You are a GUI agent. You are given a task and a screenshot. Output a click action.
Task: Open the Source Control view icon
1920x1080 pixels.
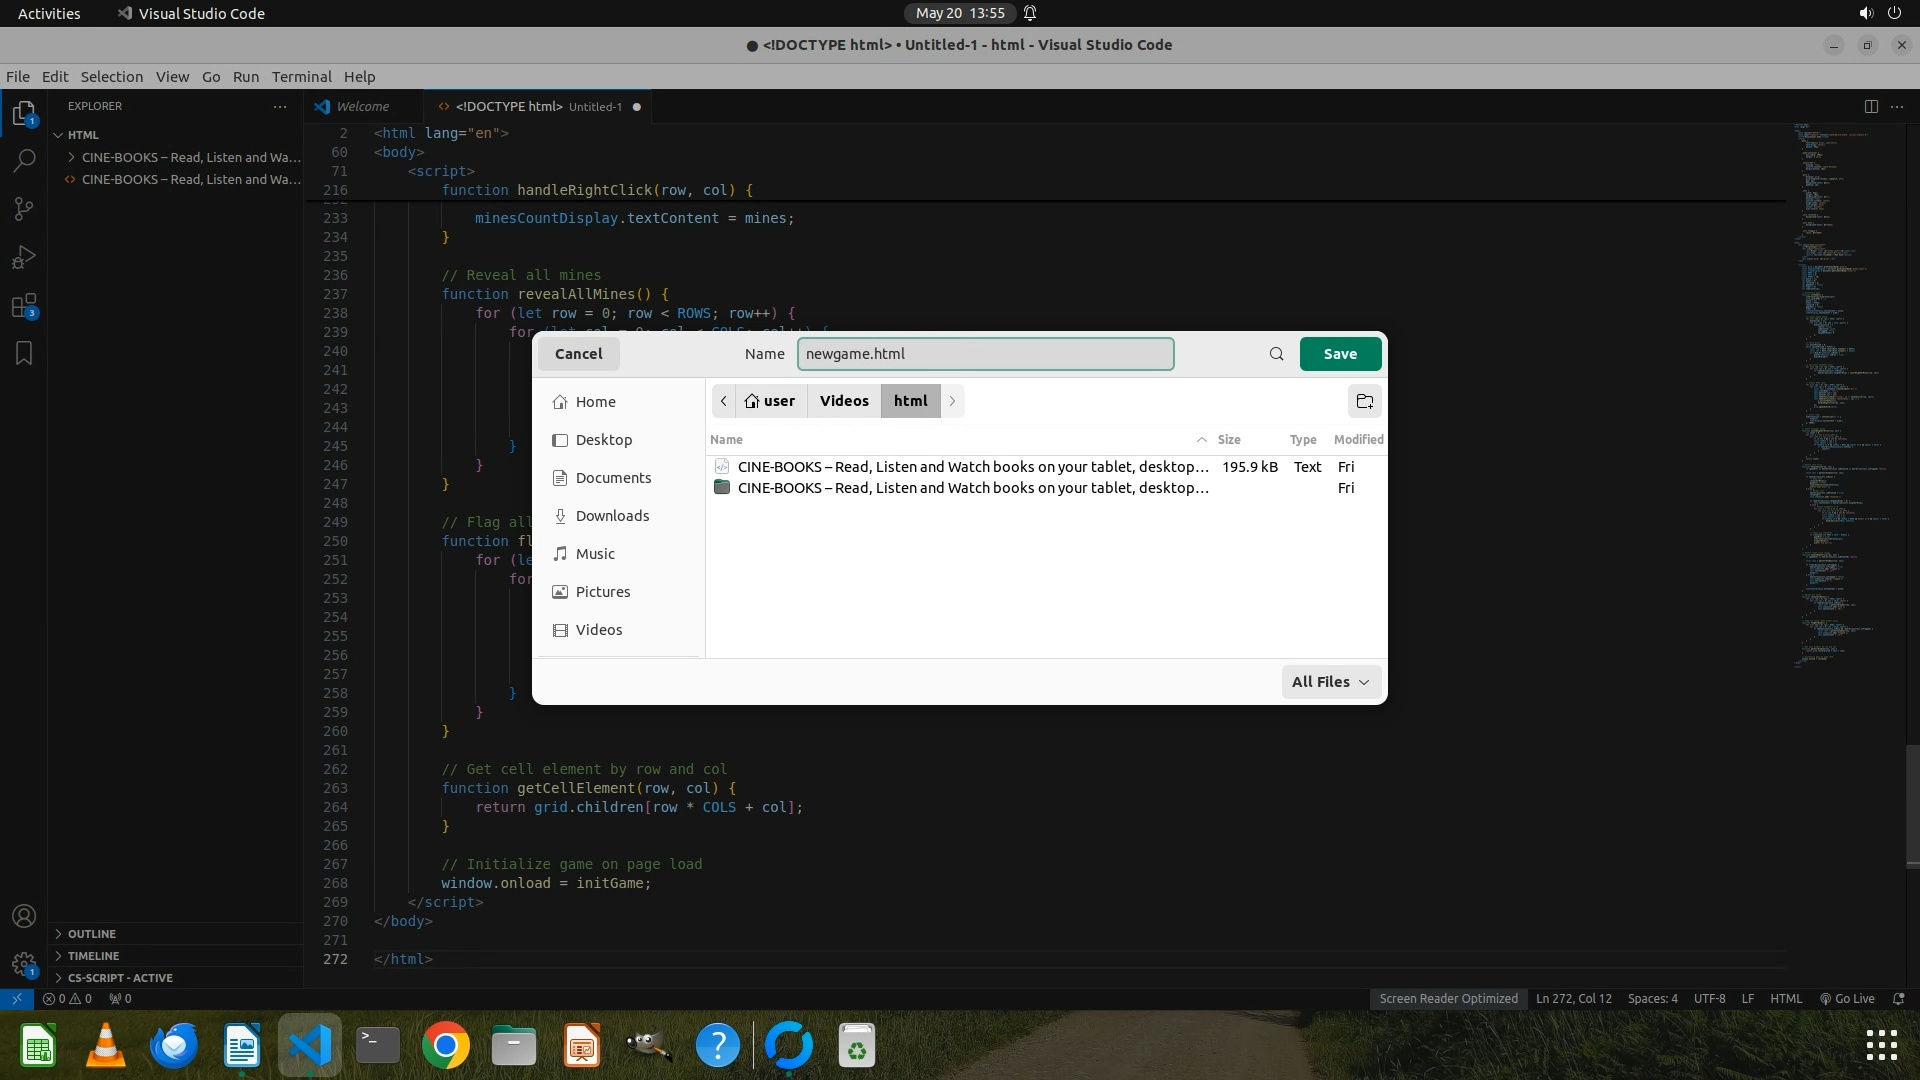pos(24,208)
